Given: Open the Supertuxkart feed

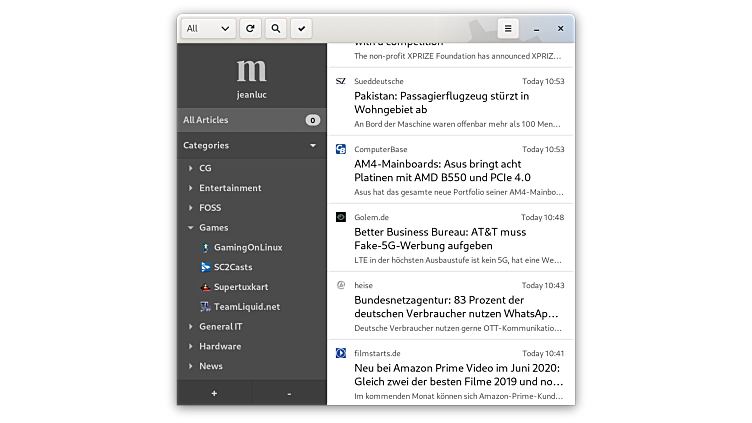Looking at the screenshot, I should tap(240, 287).
